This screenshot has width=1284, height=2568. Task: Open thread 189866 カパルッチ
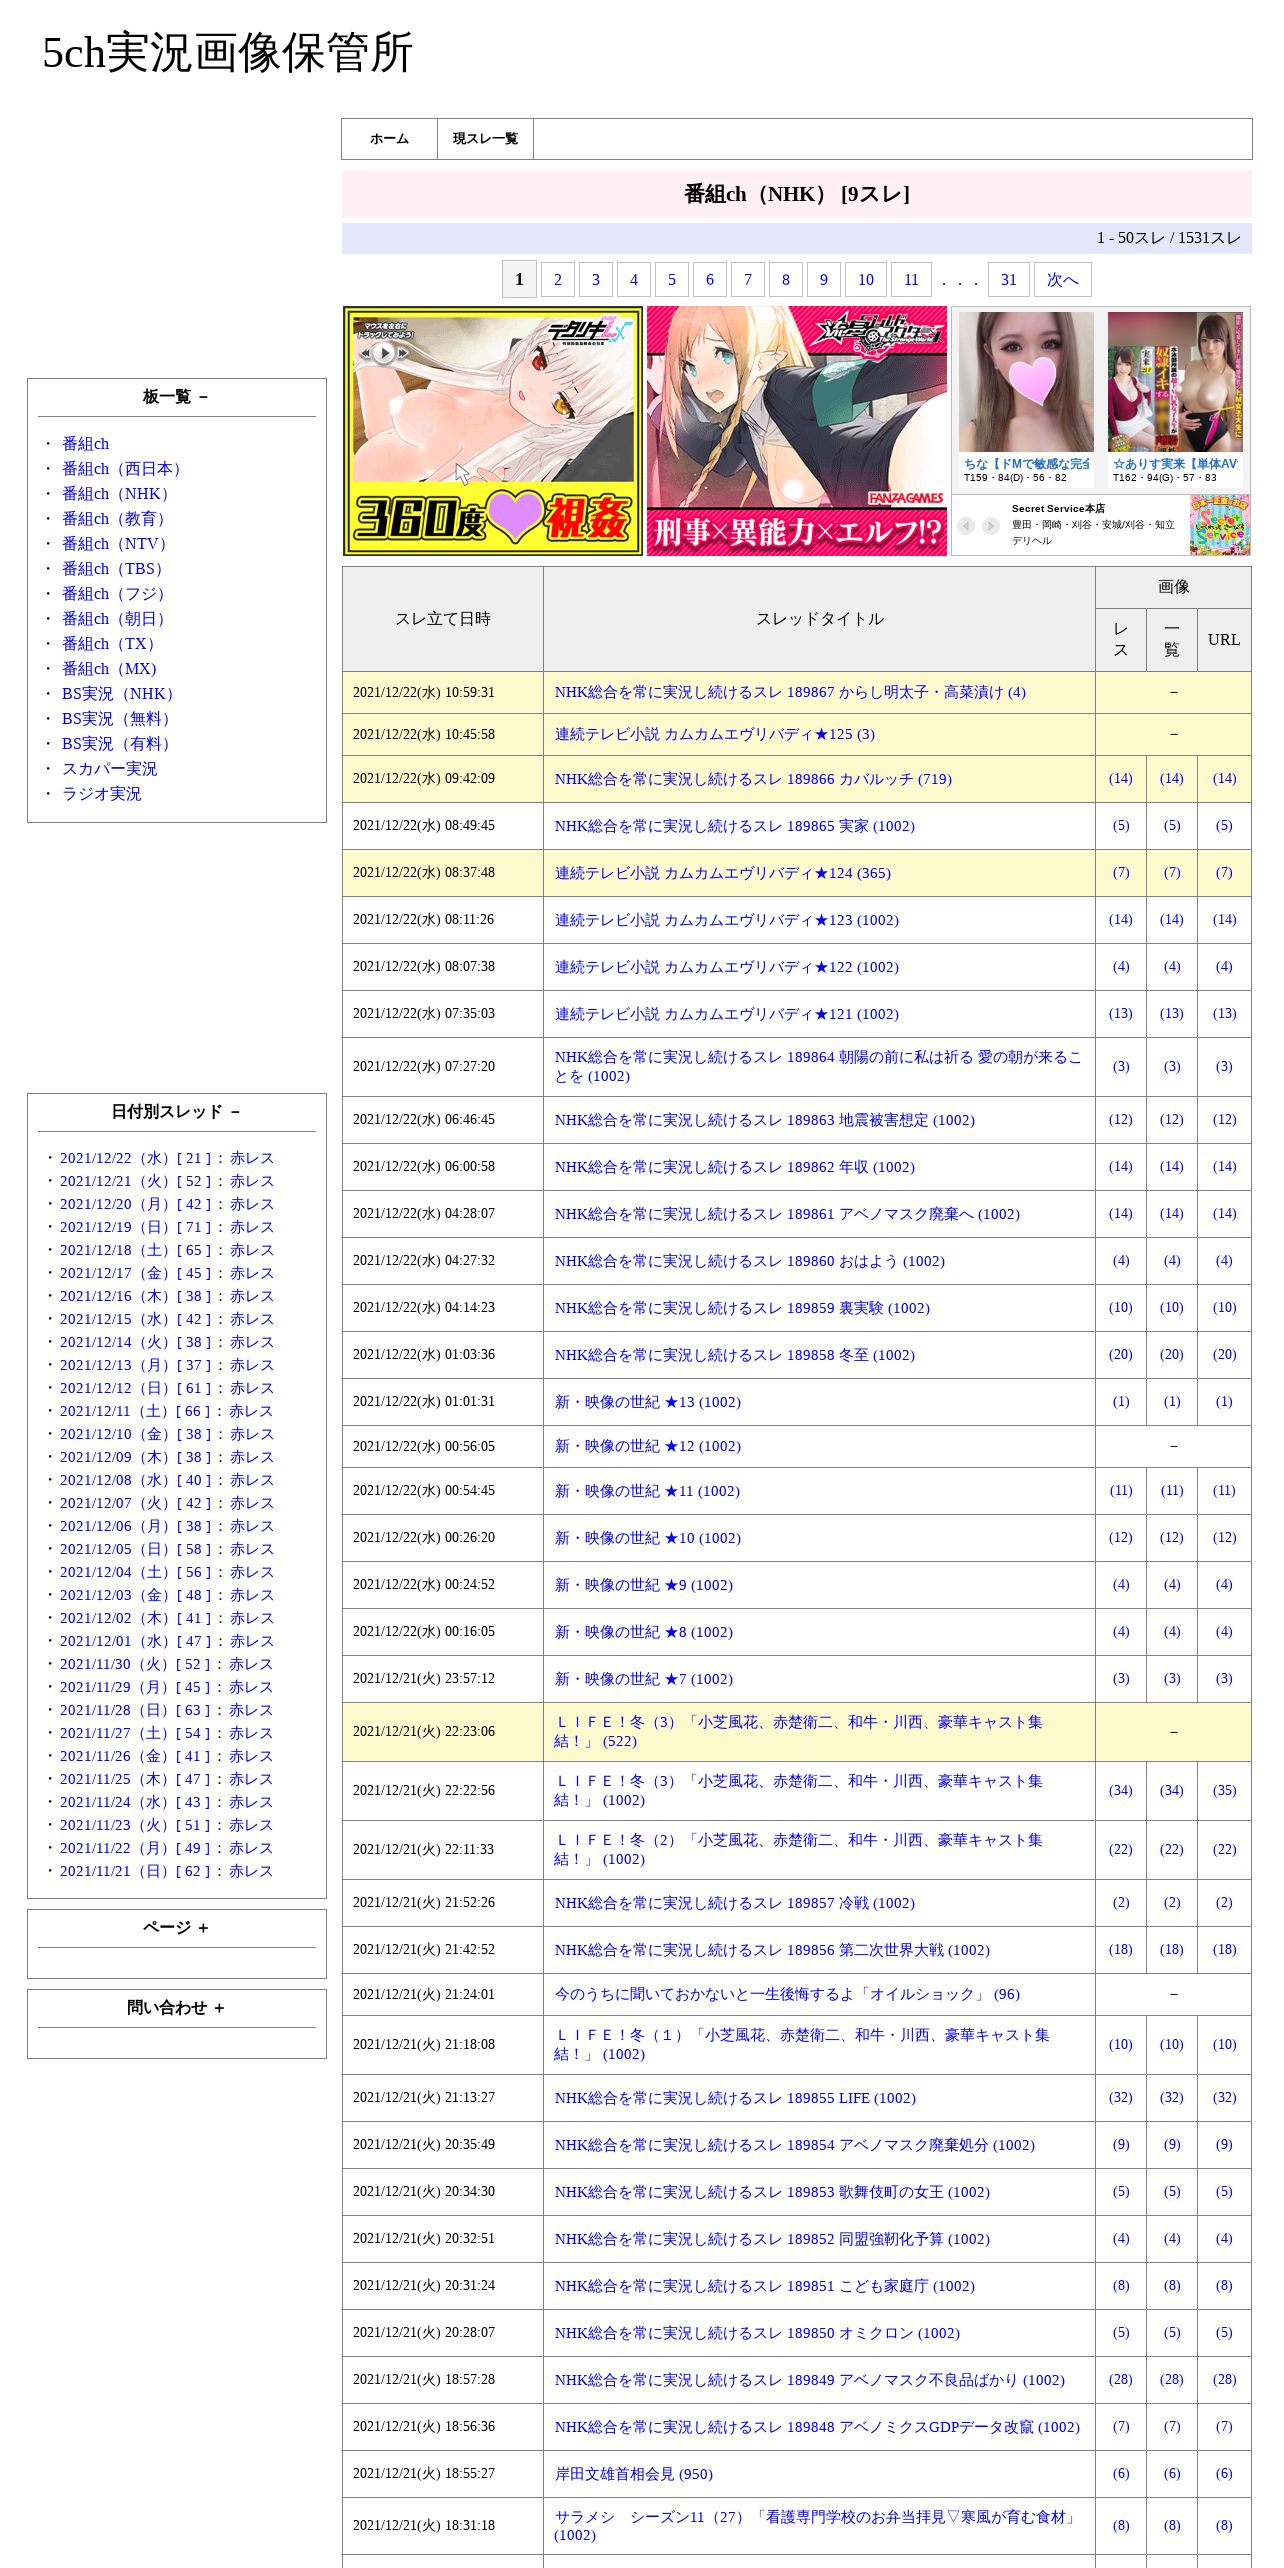(x=753, y=779)
